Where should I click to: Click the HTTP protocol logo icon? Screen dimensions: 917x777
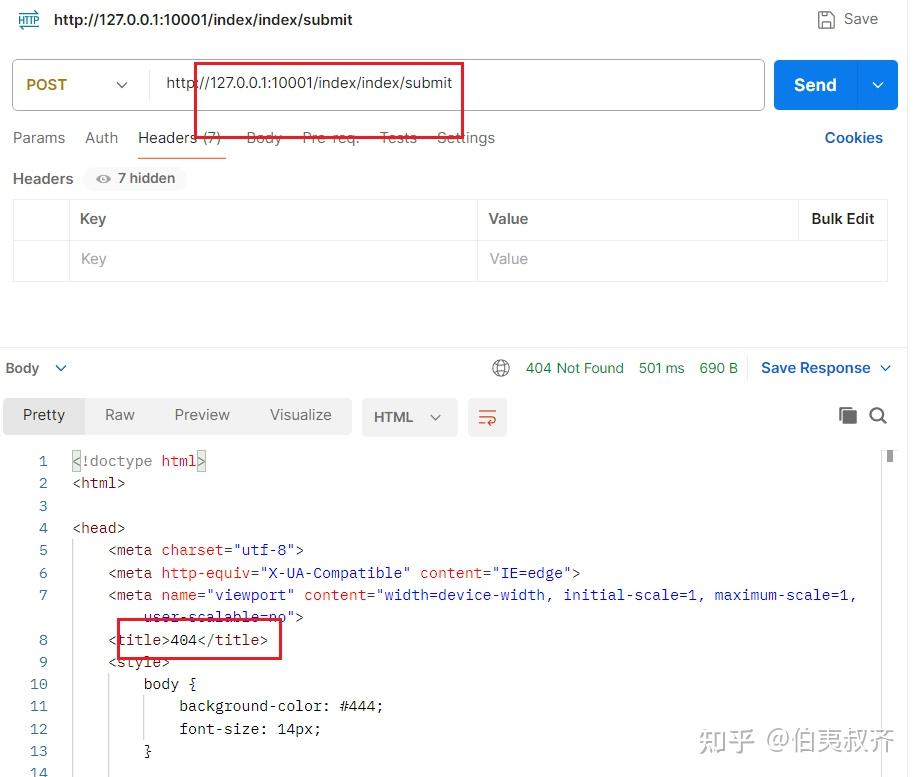[27, 19]
